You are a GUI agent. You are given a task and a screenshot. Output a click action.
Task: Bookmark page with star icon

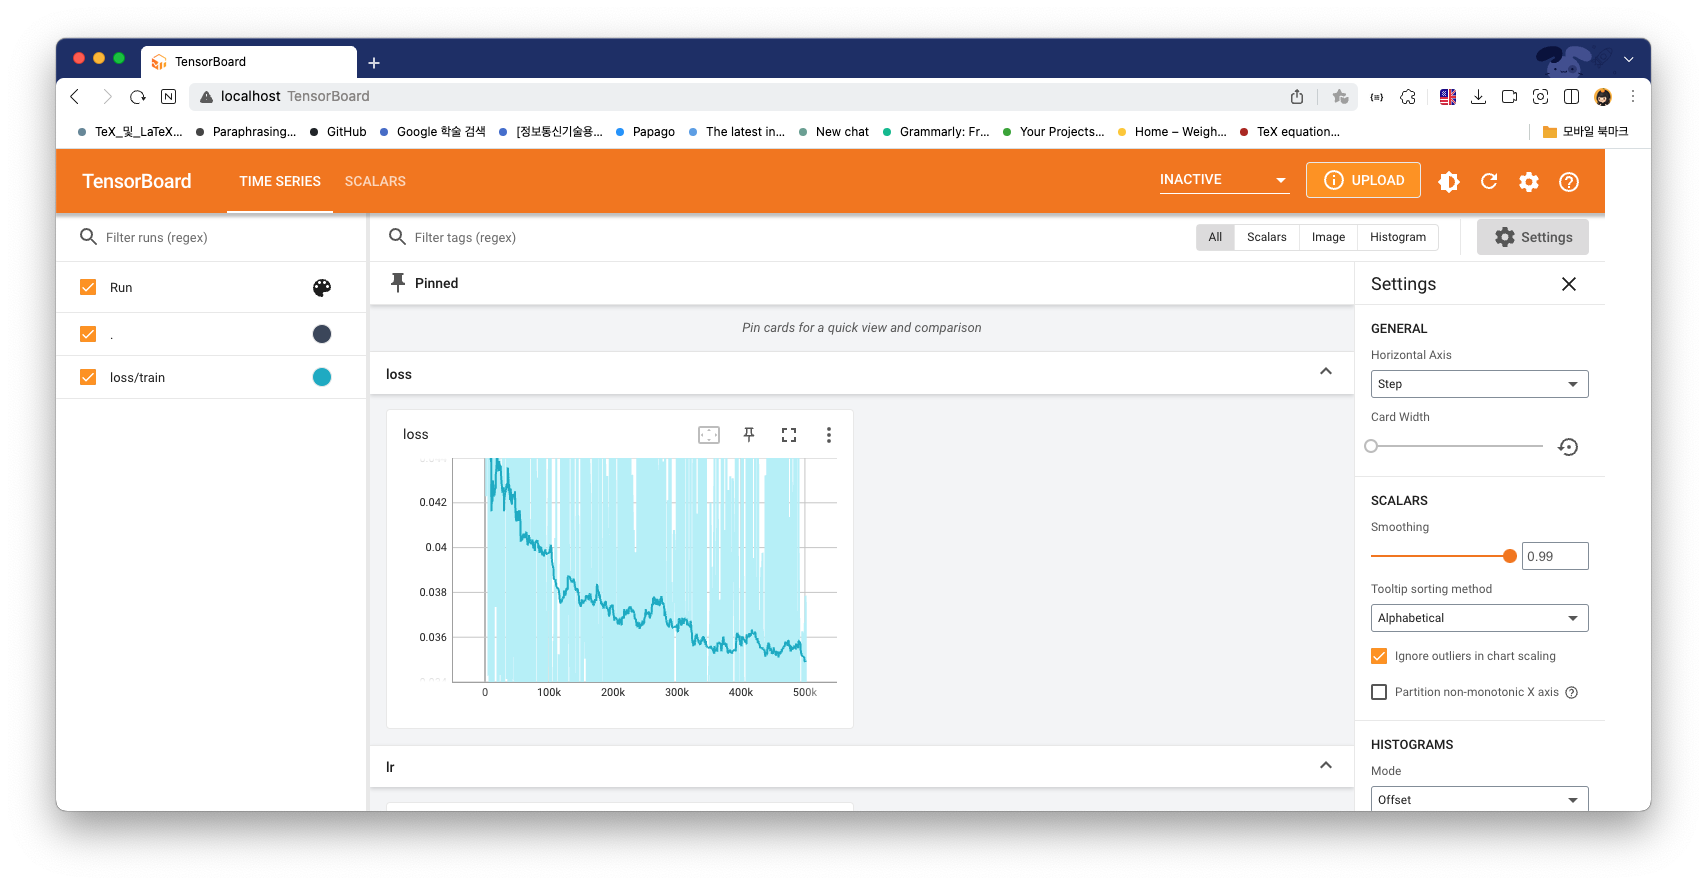pyautogui.click(x=1340, y=96)
